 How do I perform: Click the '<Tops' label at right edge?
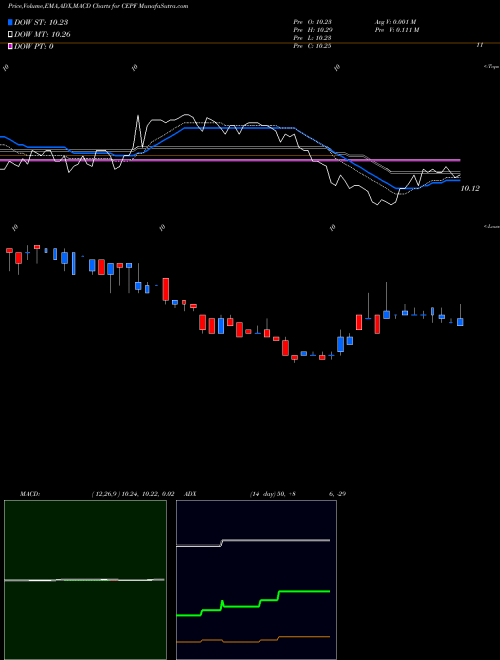coord(492,67)
